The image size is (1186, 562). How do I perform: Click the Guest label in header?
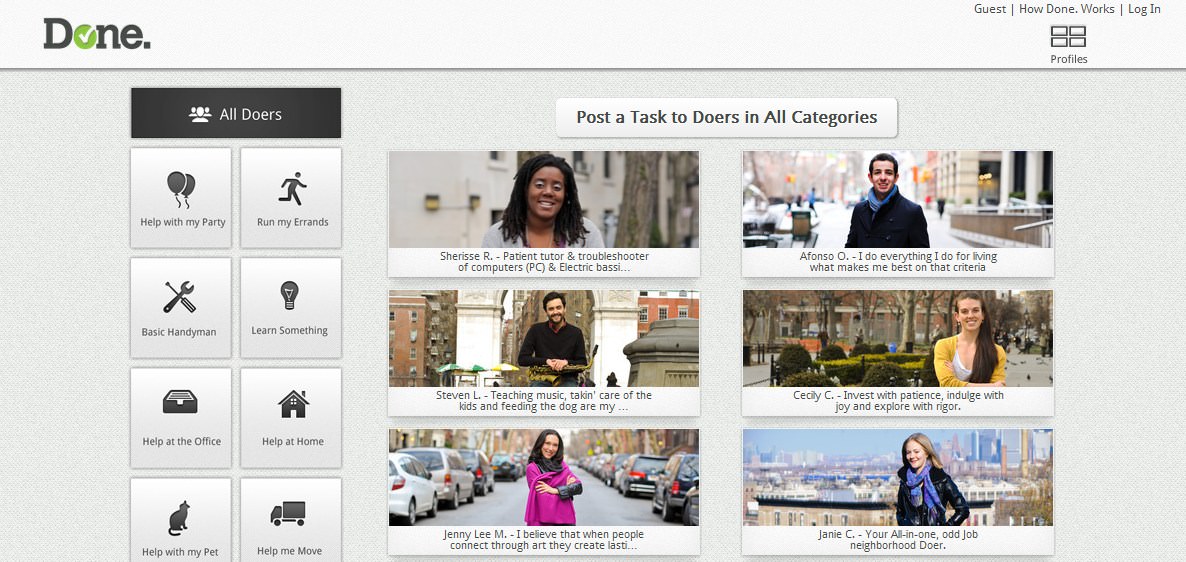click(x=990, y=9)
